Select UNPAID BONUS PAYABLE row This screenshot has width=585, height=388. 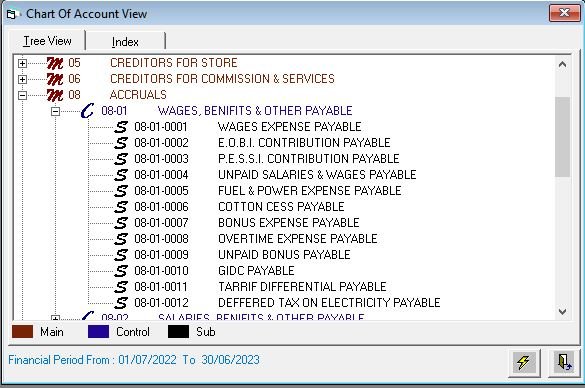284,255
